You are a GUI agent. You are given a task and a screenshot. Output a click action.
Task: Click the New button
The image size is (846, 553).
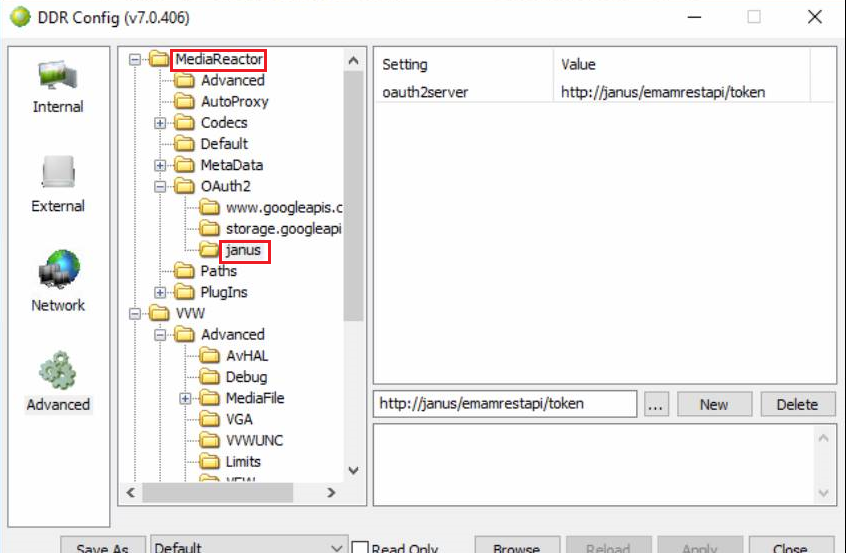[714, 404]
